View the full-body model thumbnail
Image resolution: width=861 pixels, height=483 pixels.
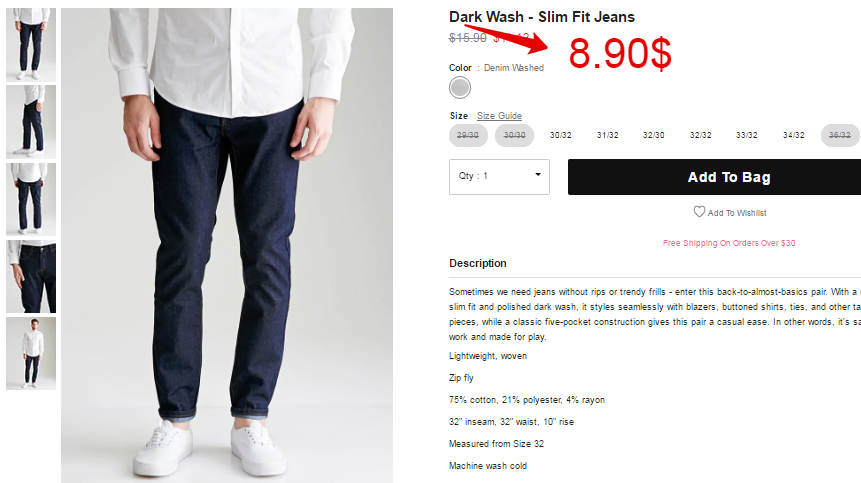point(31,353)
